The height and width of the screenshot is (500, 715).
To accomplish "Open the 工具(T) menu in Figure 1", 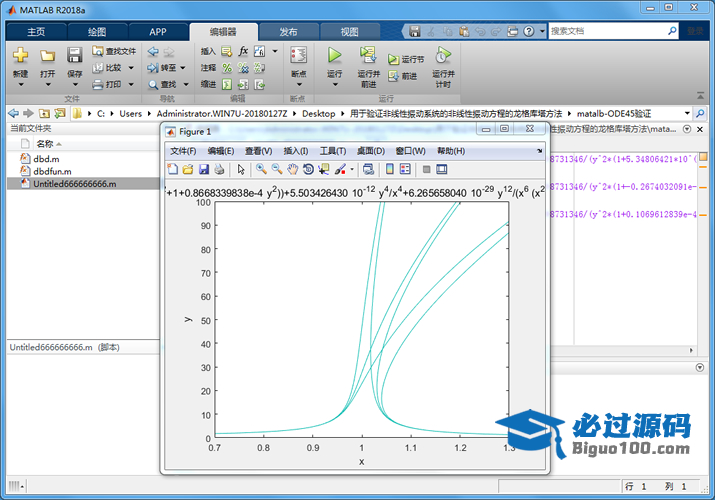I will pos(333,151).
